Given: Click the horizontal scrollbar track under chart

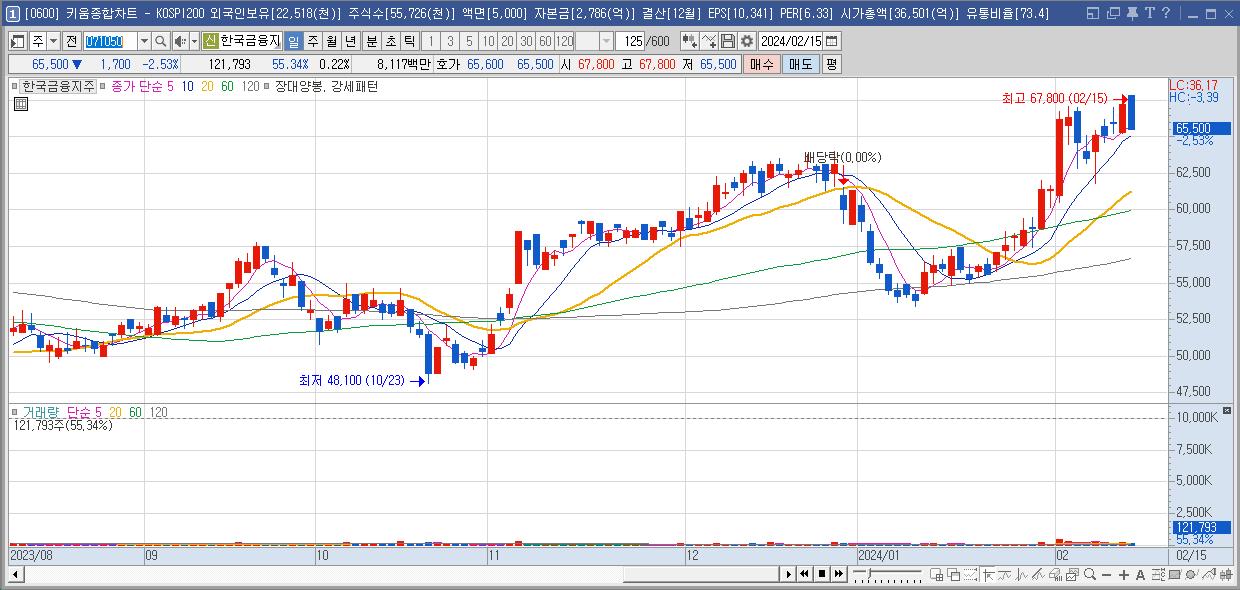Looking at the screenshot, I should click(x=400, y=574).
